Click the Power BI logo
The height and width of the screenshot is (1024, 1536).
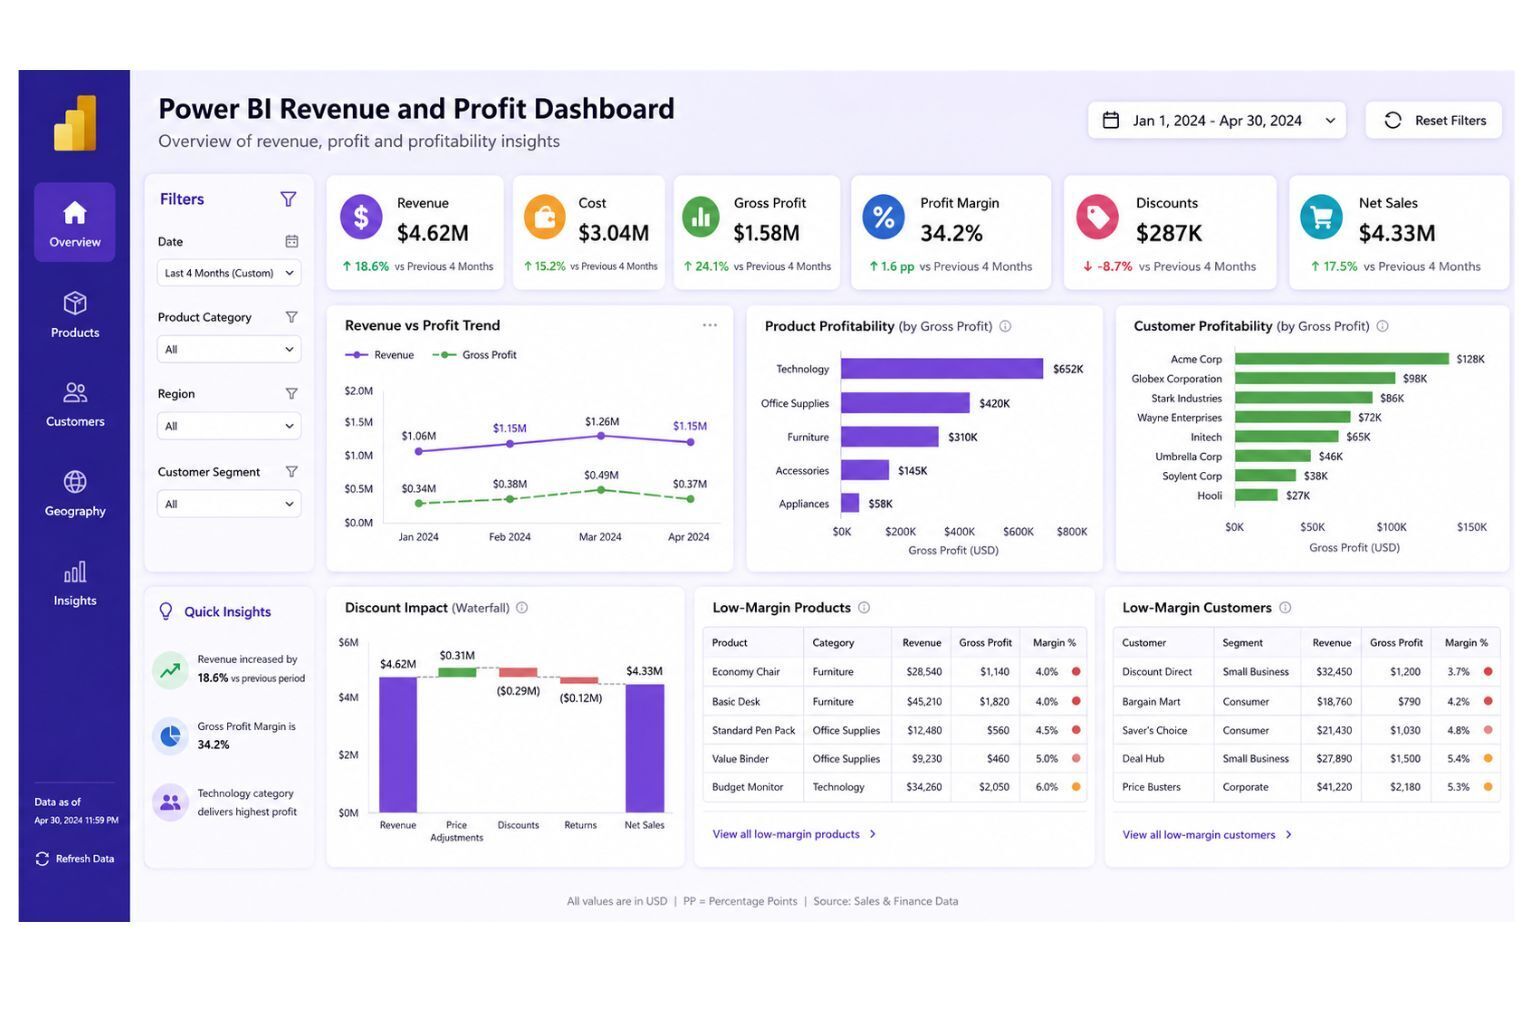75,123
